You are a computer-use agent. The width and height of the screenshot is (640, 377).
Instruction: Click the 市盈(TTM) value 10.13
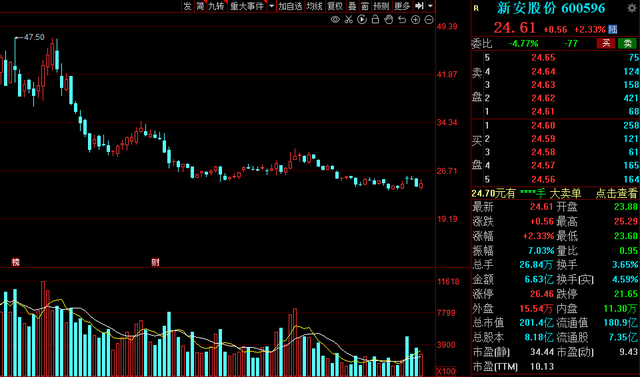click(x=542, y=366)
